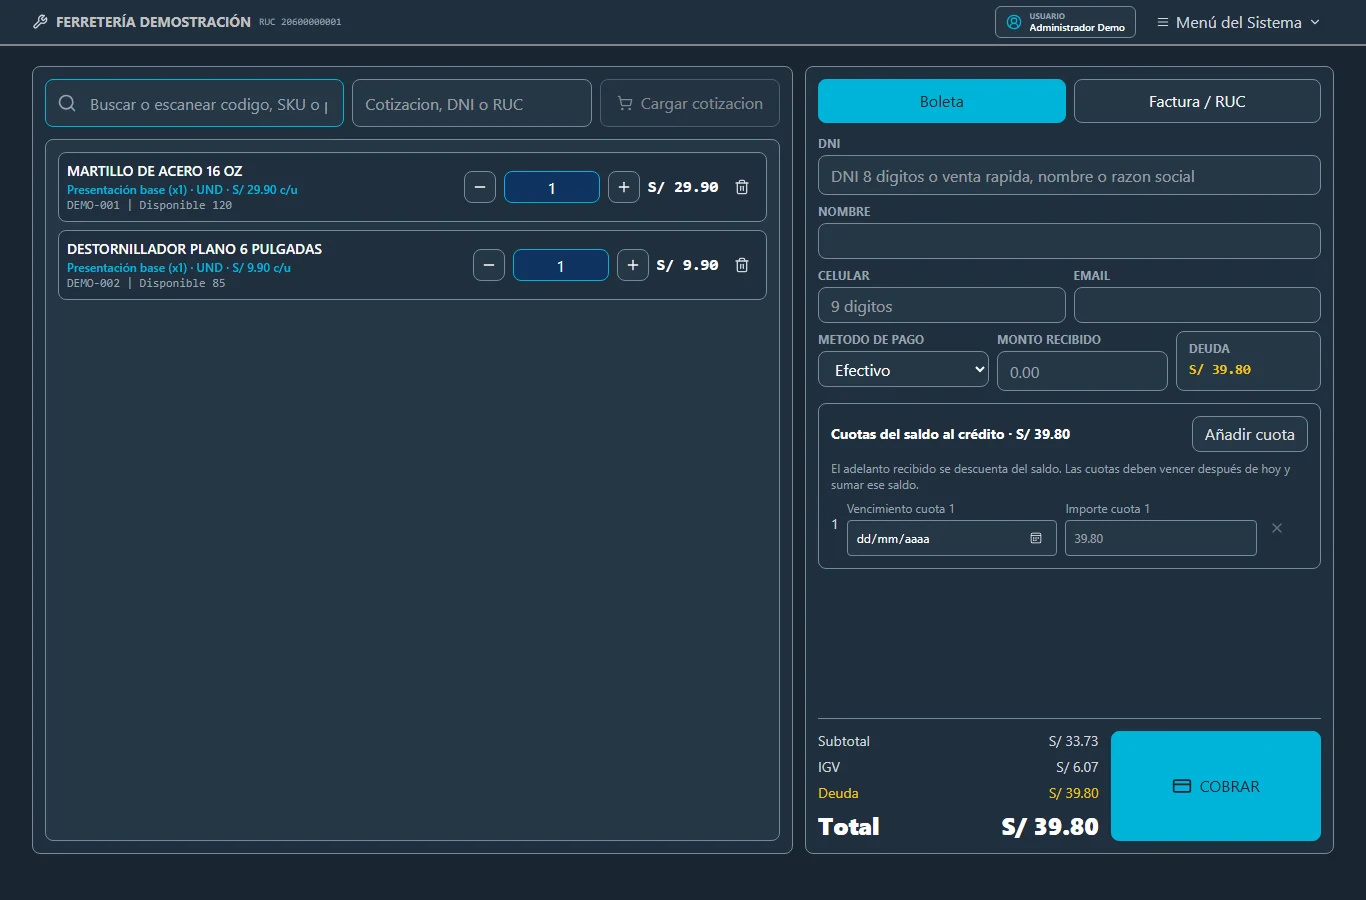Click the COBRAR button
1366x900 pixels.
point(1216,786)
